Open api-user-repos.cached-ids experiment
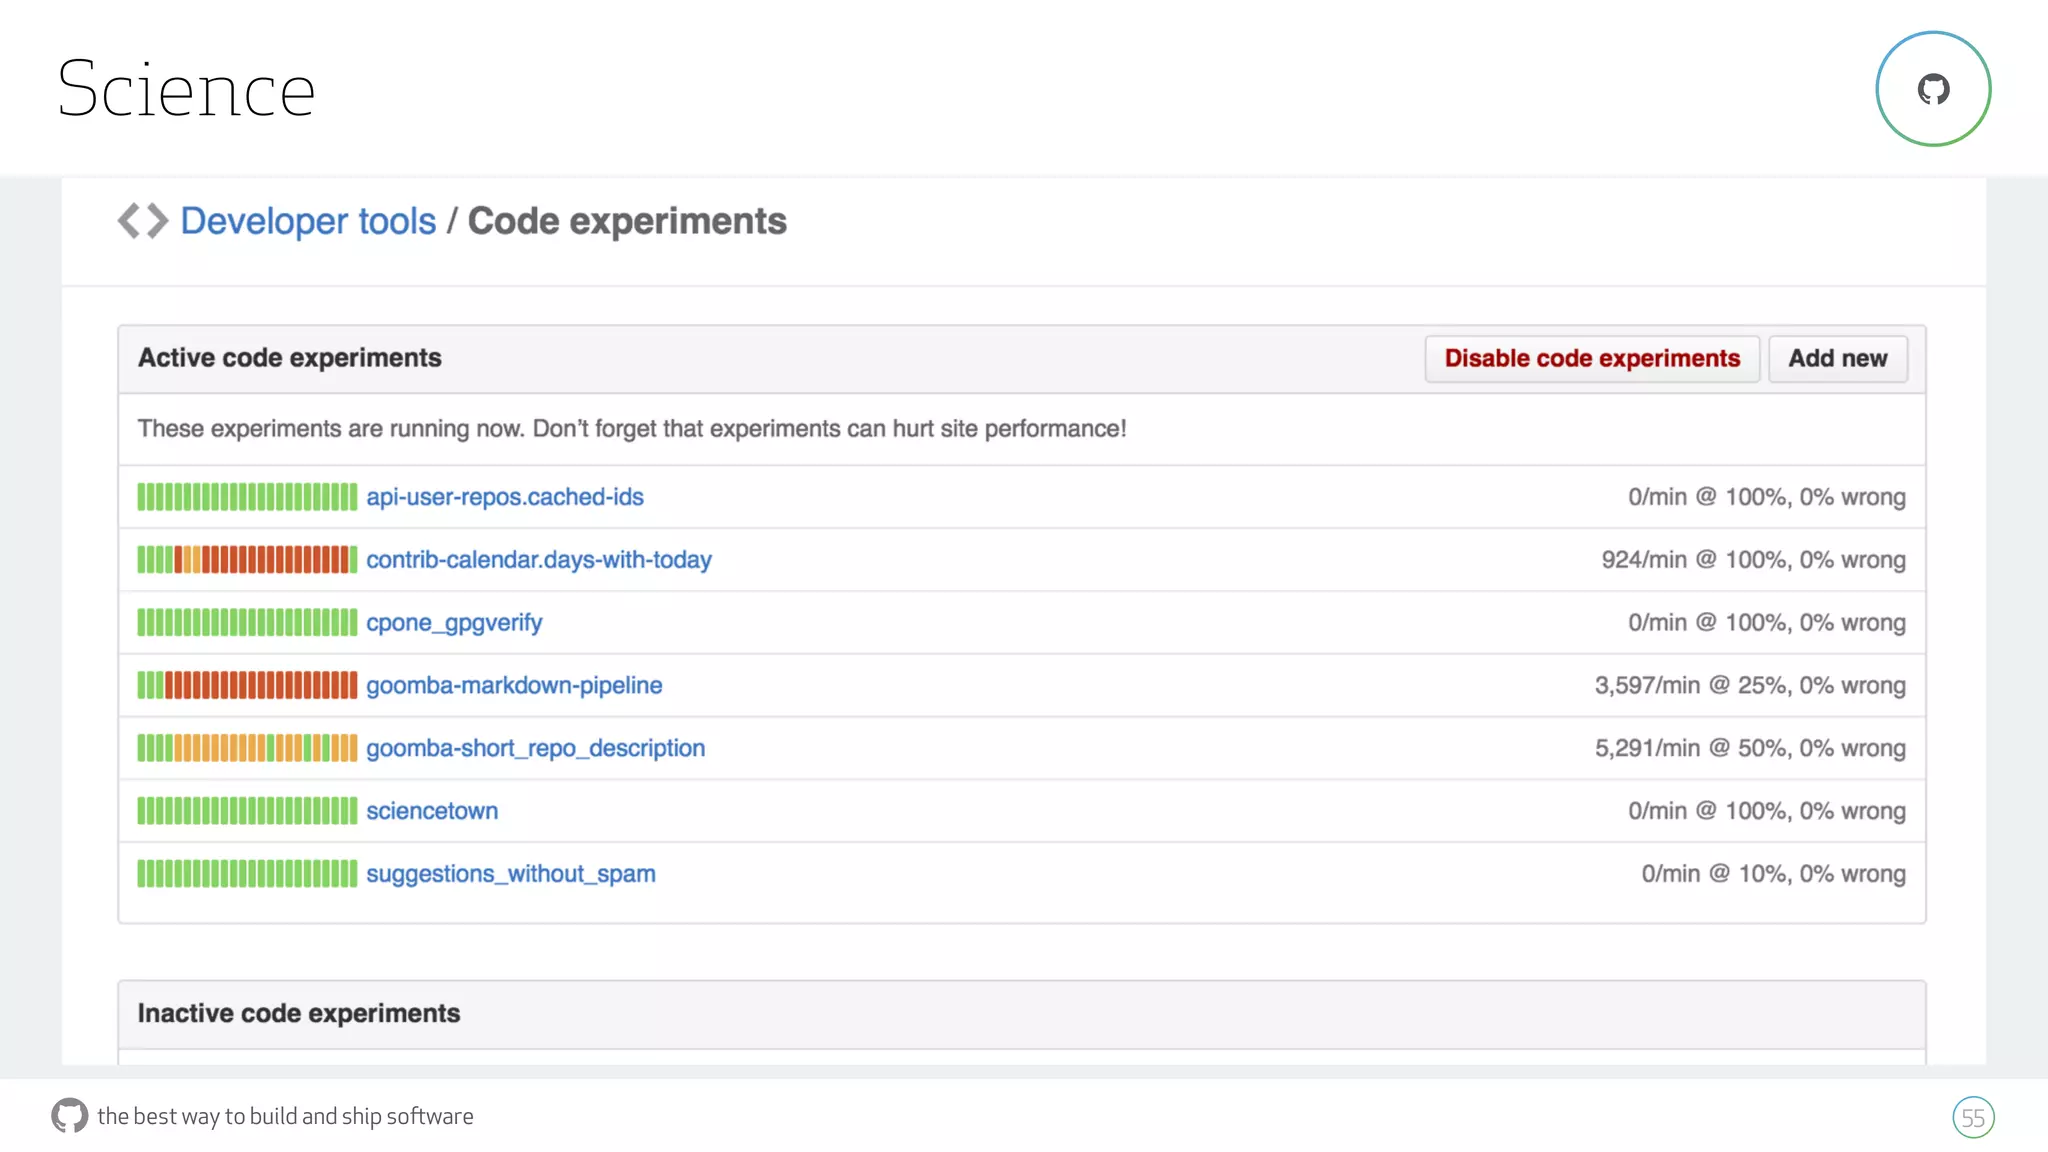Screen dimensions: 2048x1152 click(x=504, y=497)
